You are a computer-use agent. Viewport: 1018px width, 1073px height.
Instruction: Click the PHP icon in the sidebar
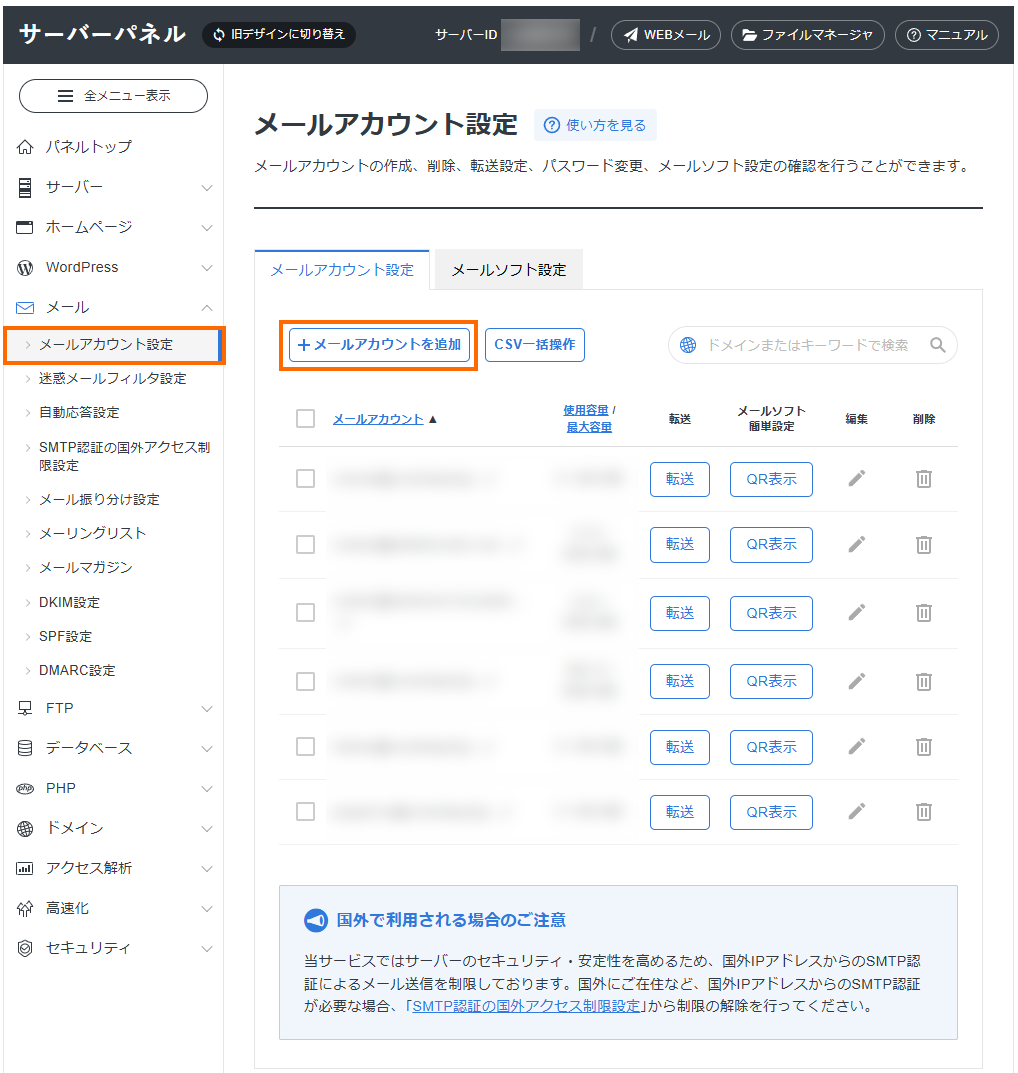click(x=25, y=788)
